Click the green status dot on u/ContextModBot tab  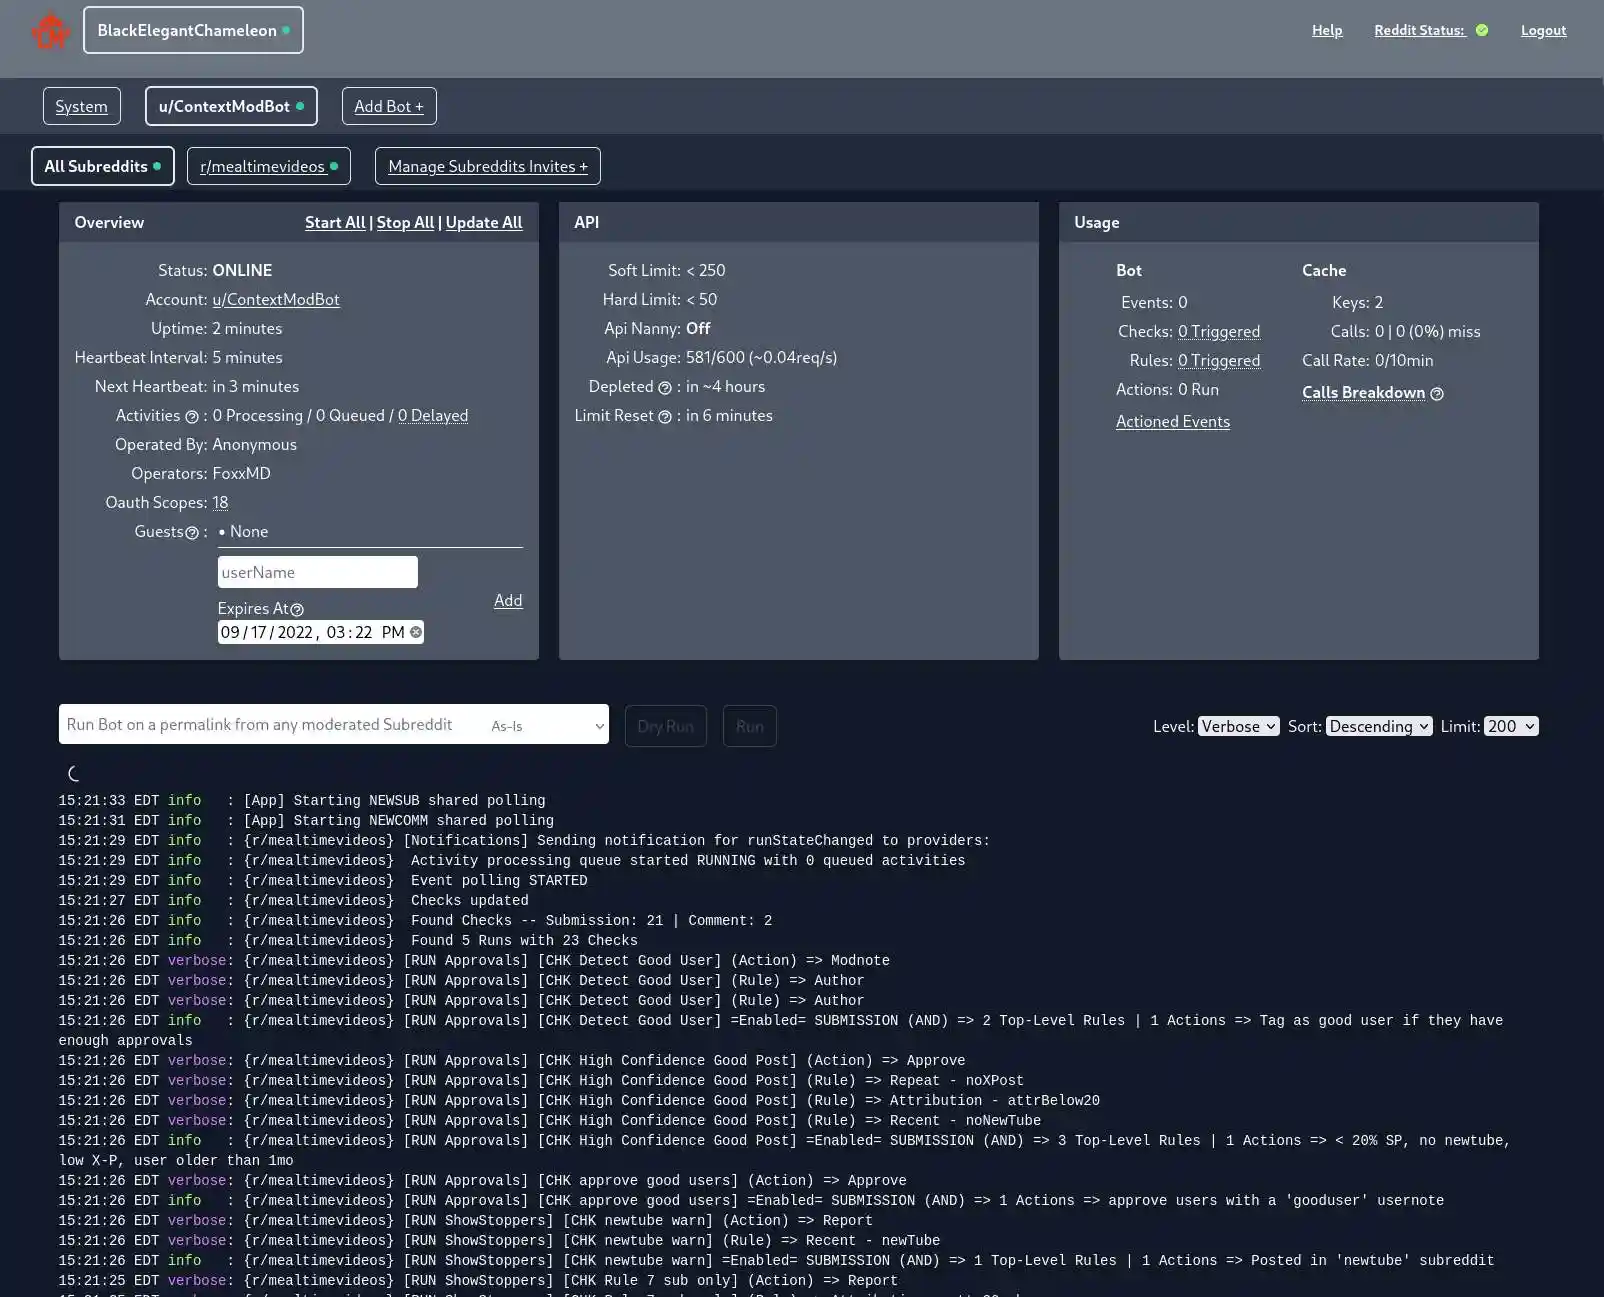coord(299,104)
